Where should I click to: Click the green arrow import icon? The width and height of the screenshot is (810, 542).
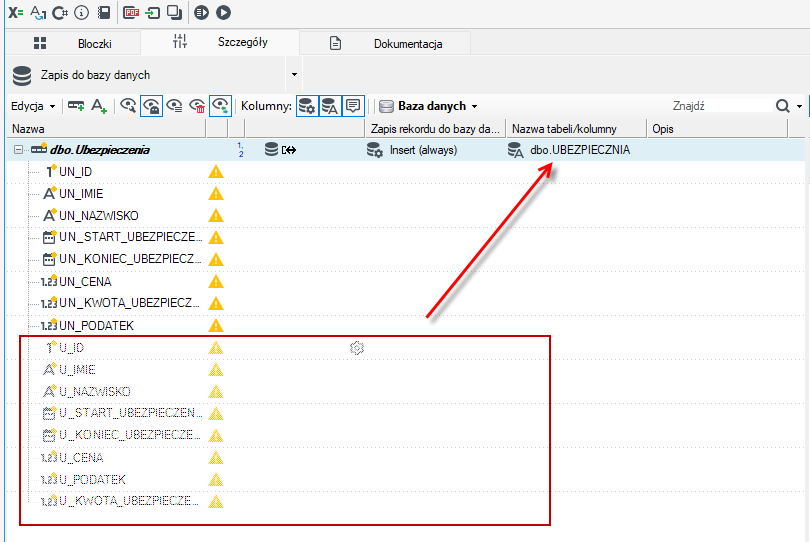(x=153, y=12)
